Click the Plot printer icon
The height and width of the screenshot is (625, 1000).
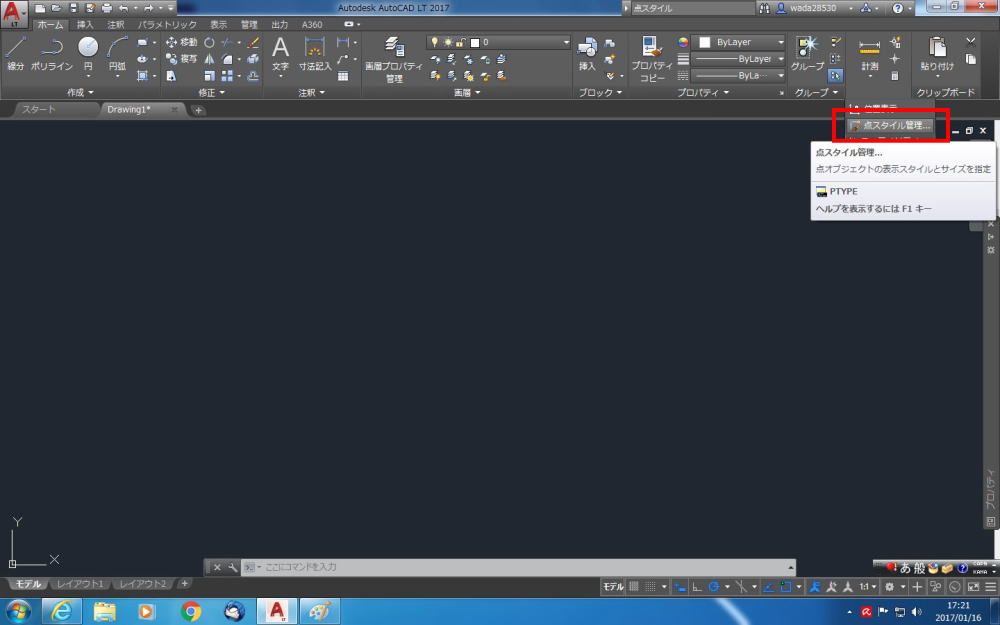tap(107, 8)
